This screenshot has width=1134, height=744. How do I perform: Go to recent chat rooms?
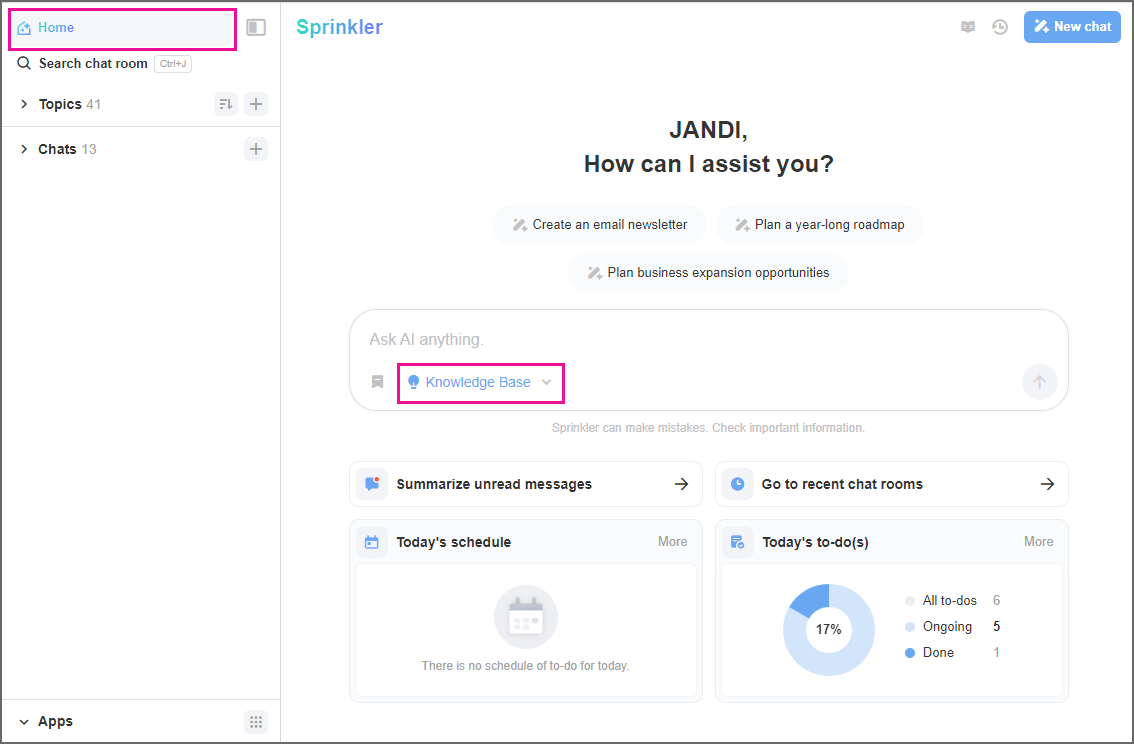[892, 484]
